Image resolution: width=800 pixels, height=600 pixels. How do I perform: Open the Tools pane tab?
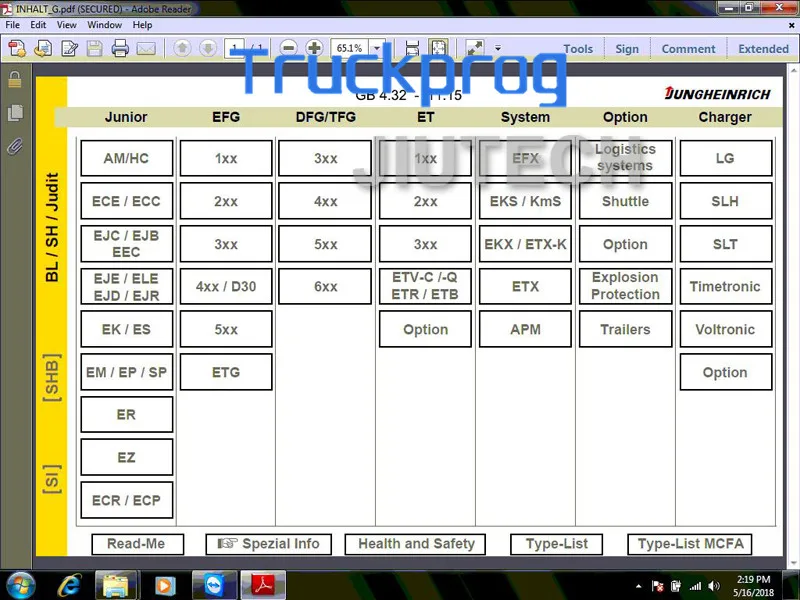click(578, 48)
